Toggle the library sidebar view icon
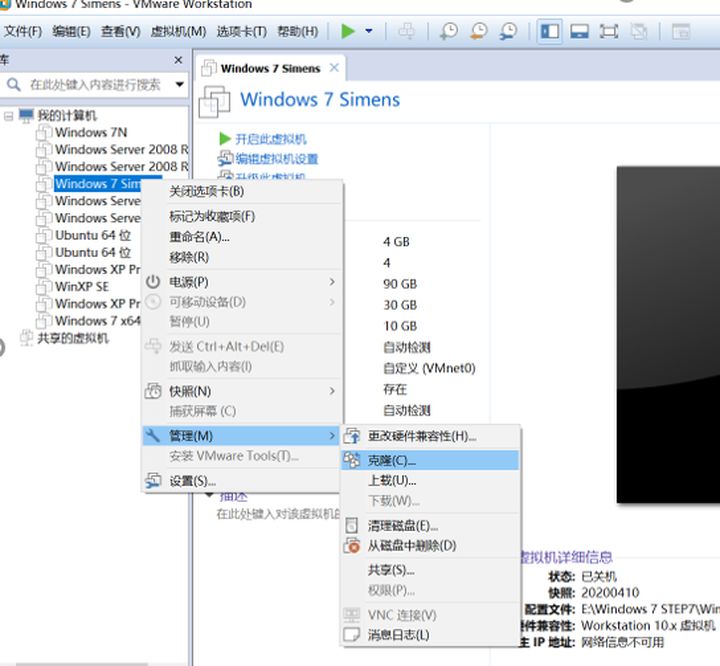Image resolution: width=720 pixels, height=666 pixels. point(550,31)
